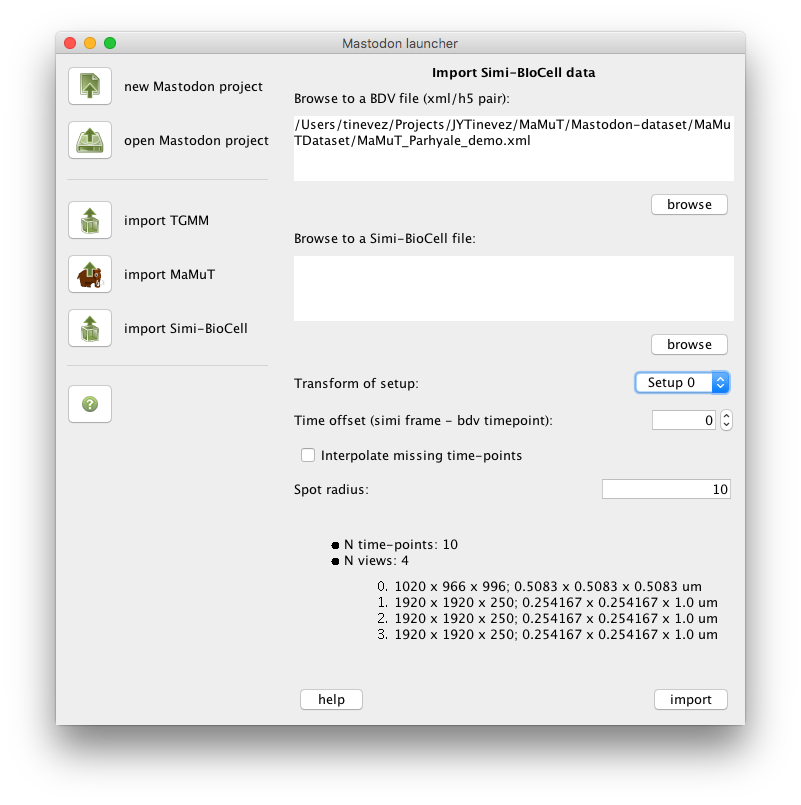Click the new Mastodon project icon
This screenshot has height=805, width=801.
point(90,86)
